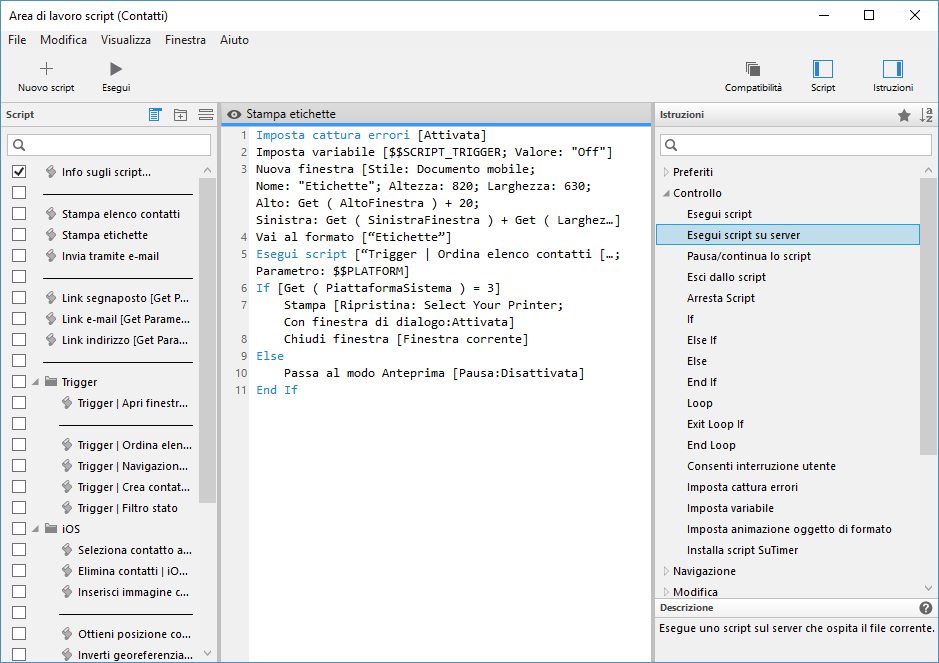This screenshot has height=663, width=939.
Task: Expand the Navigazione category
Action: 666,571
